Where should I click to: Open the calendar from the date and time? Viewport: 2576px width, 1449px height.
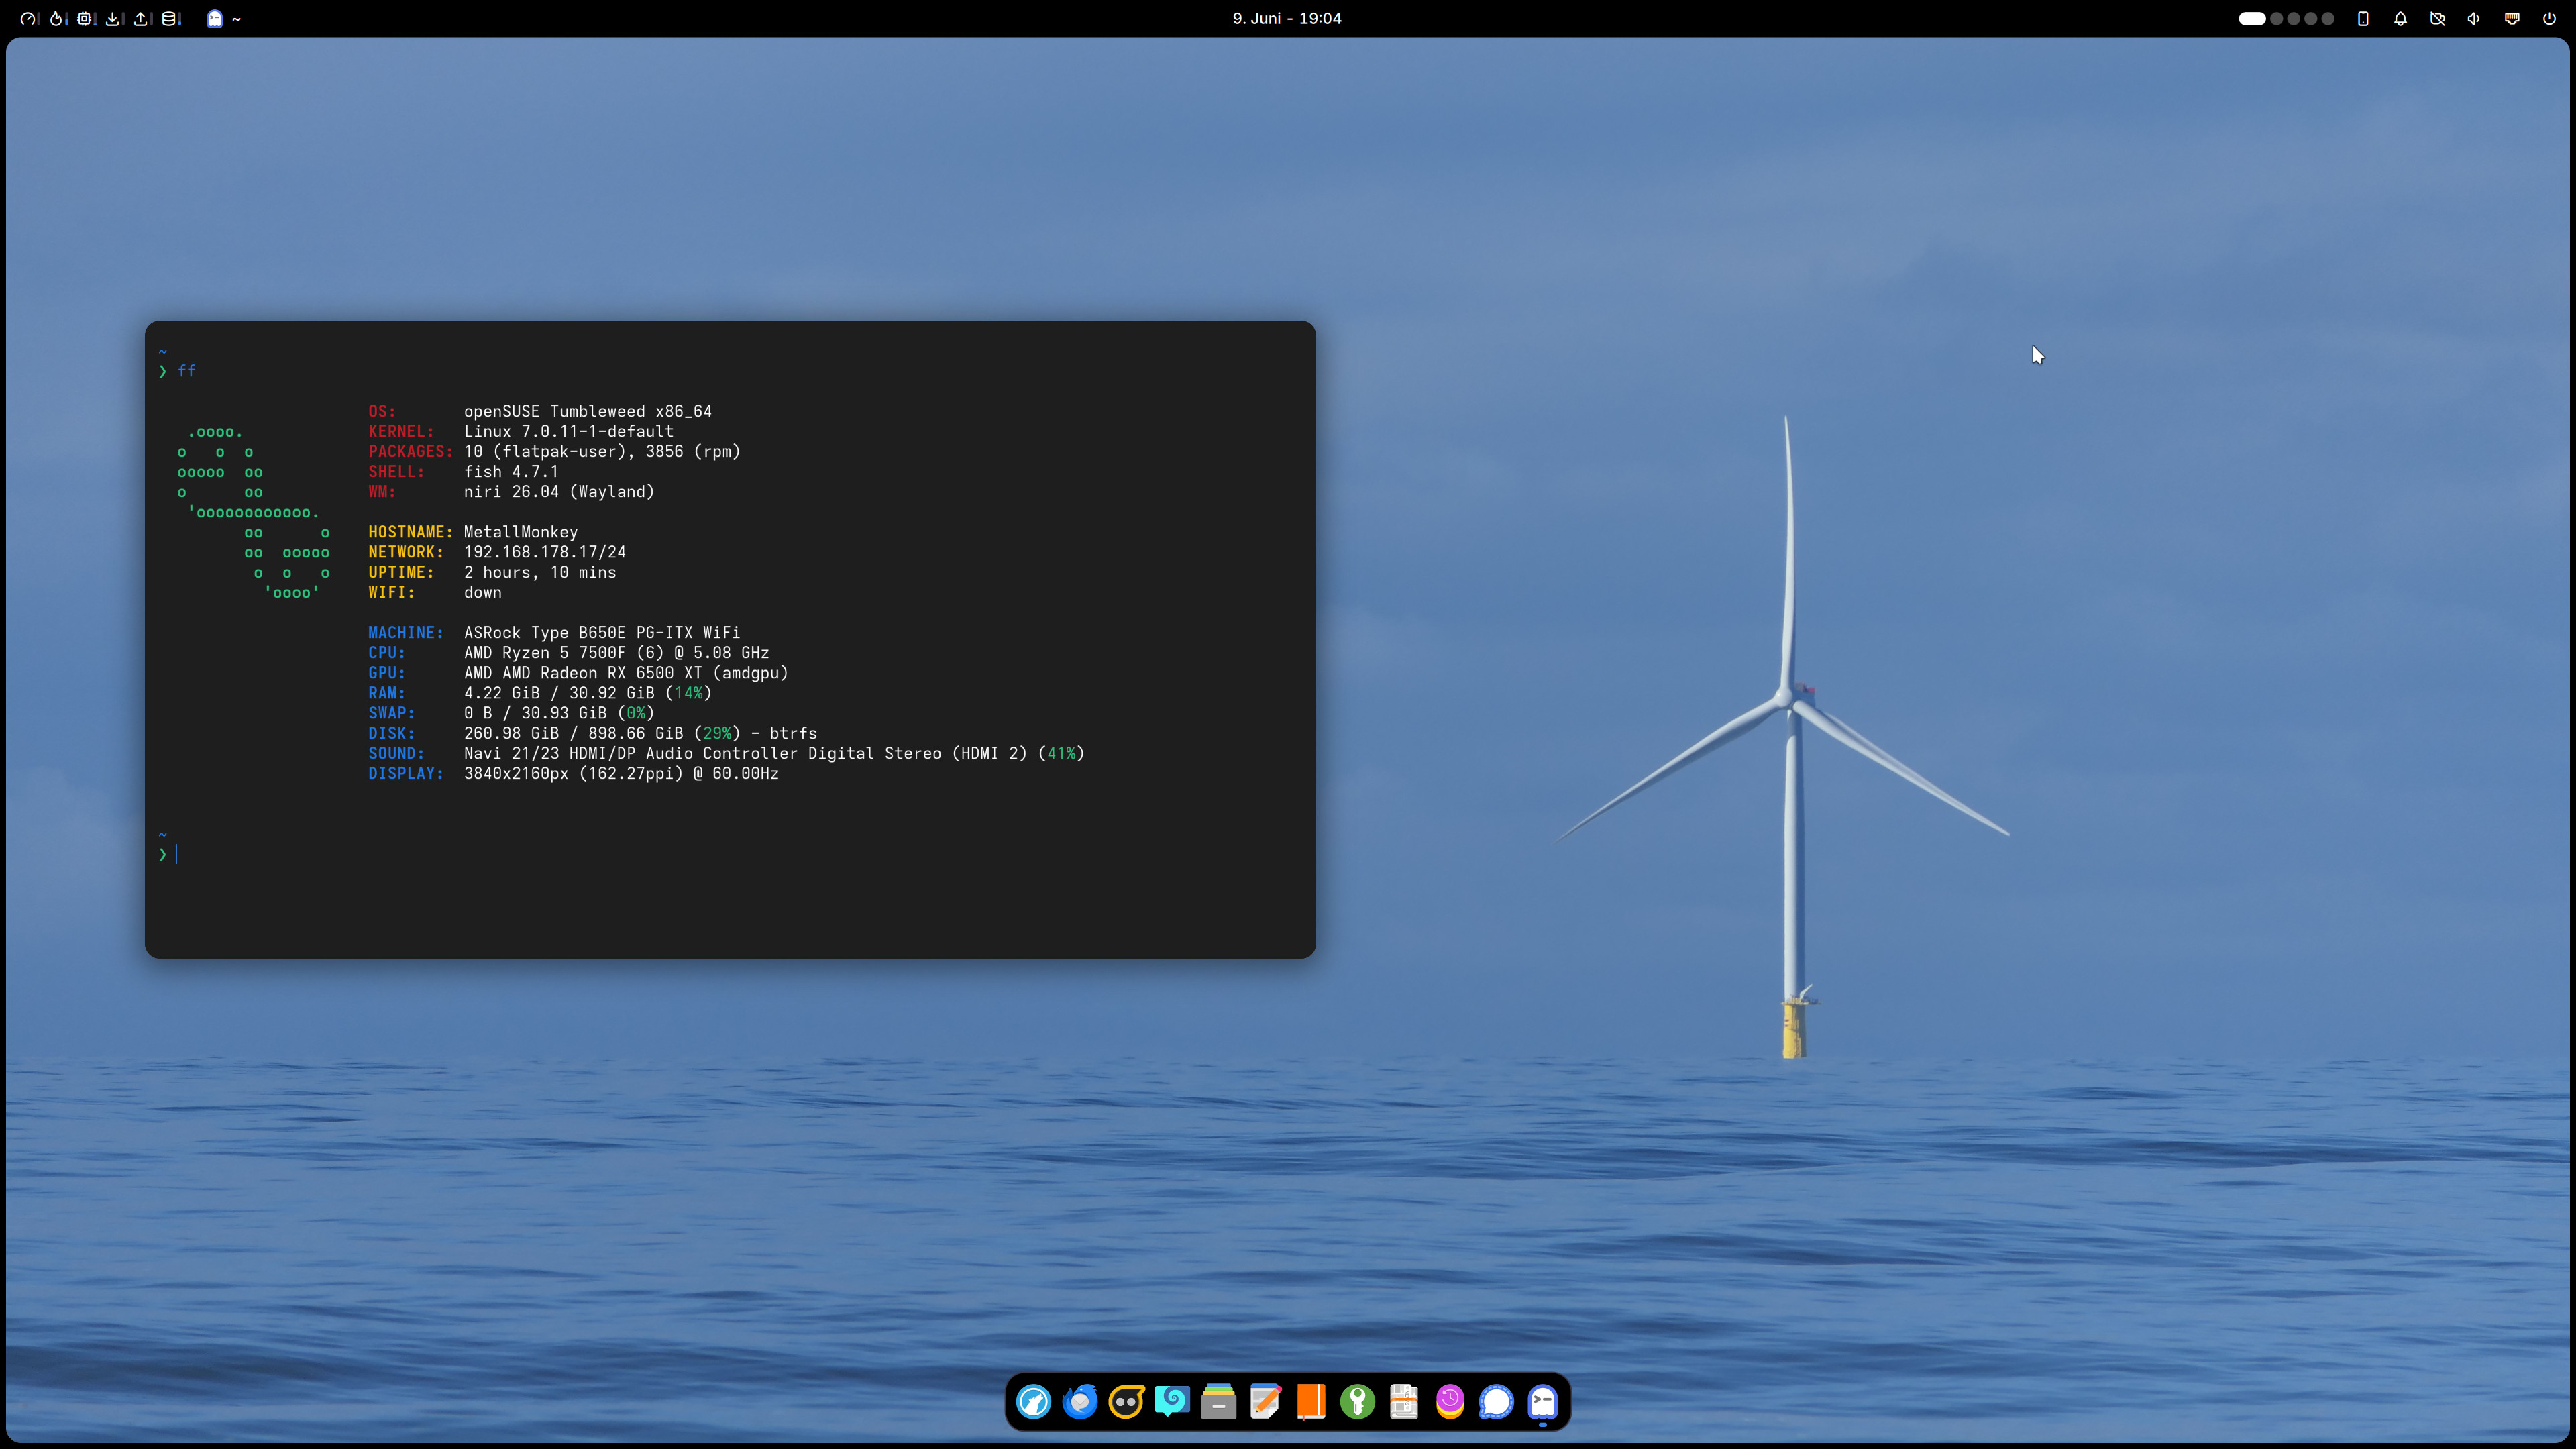pos(1287,19)
